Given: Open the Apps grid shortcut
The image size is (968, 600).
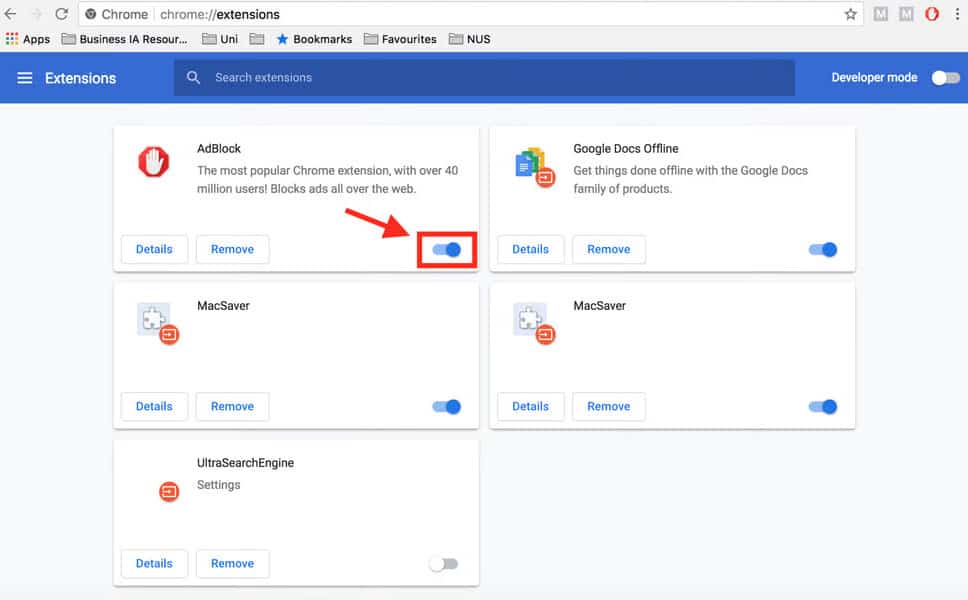Looking at the screenshot, I should pyautogui.click(x=28, y=39).
